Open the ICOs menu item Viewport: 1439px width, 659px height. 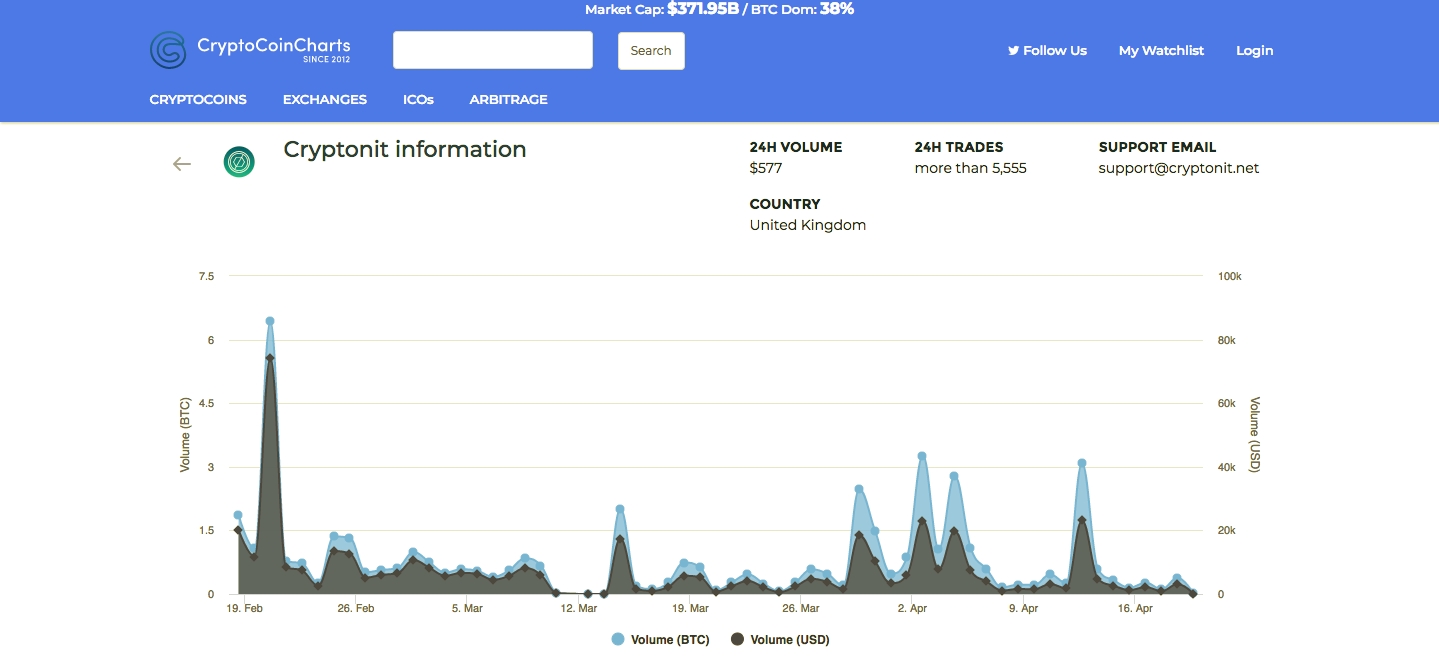pos(418,99)
